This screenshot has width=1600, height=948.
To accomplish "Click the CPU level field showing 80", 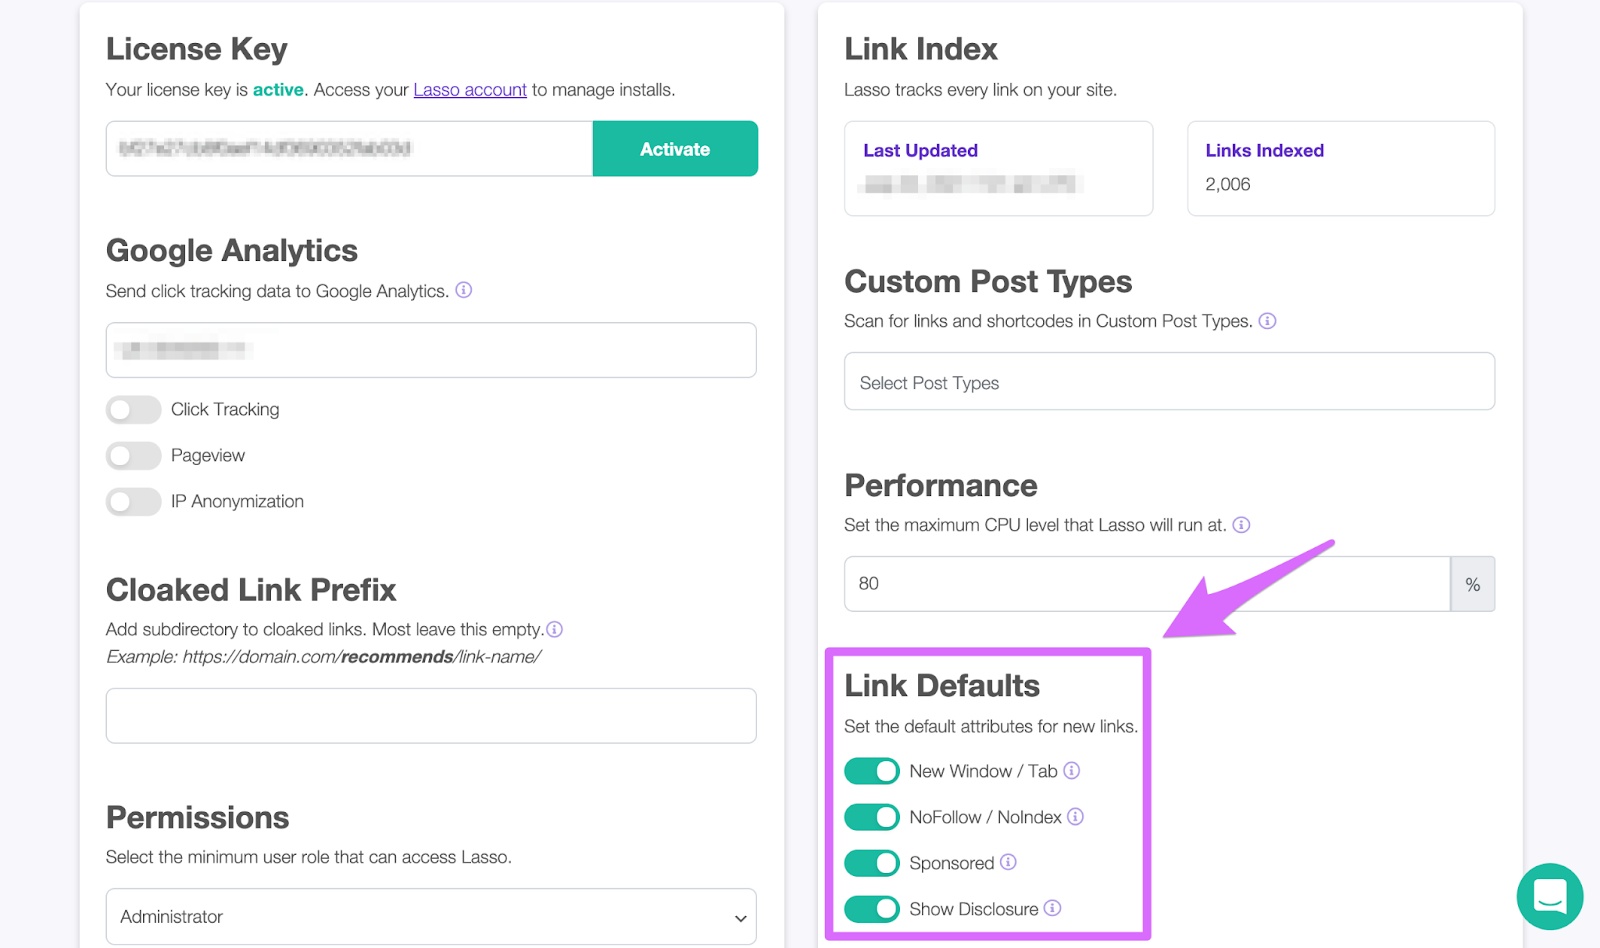I will point(1147,584).
